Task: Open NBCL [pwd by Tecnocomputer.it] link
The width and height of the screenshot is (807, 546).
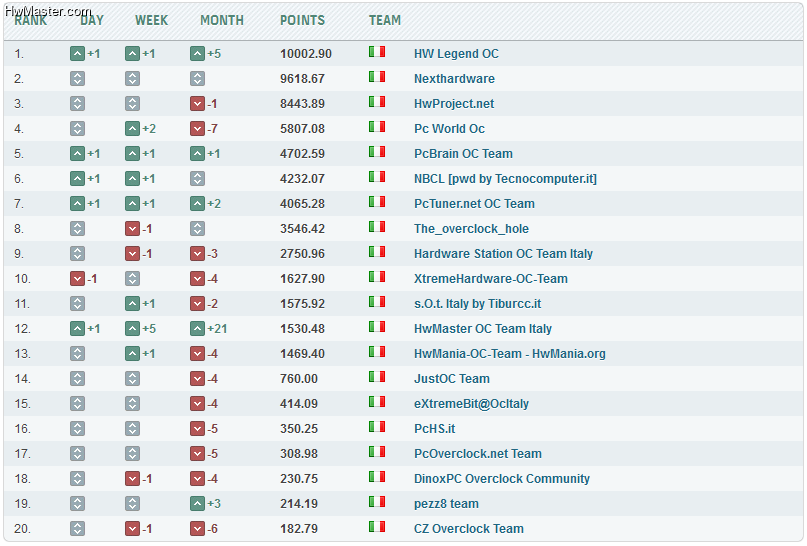Action: click(x=505, y=179)
